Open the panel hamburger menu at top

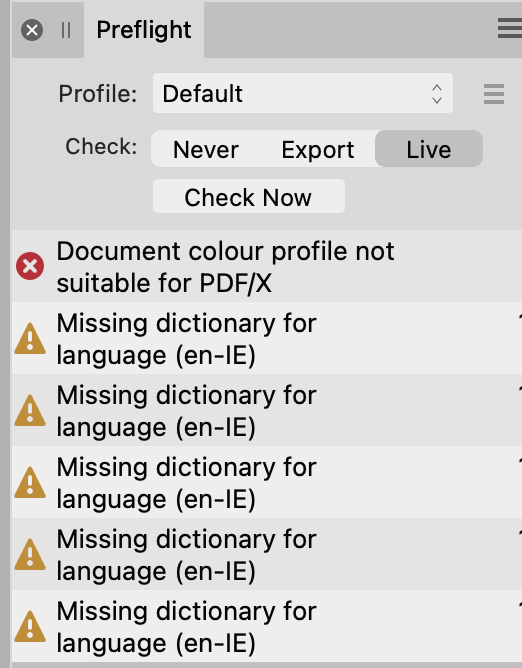click(x=510, y=29)
